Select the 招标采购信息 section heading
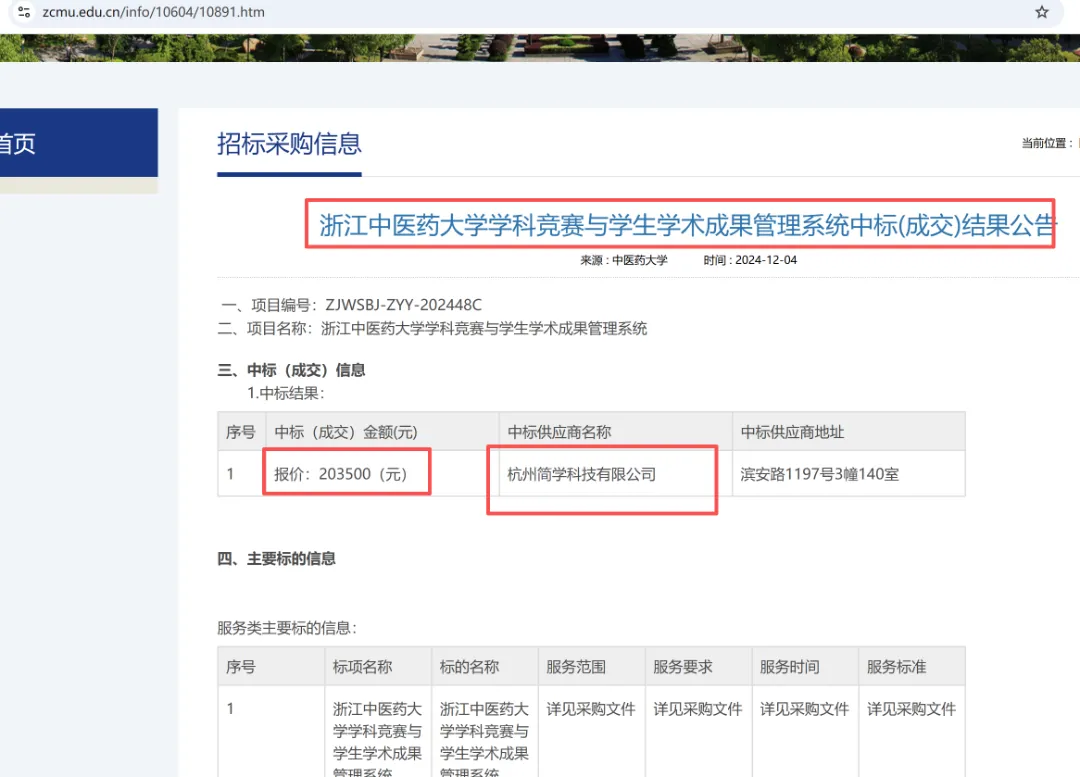The height and width of the screenshot is (777, 1080). 289,143
